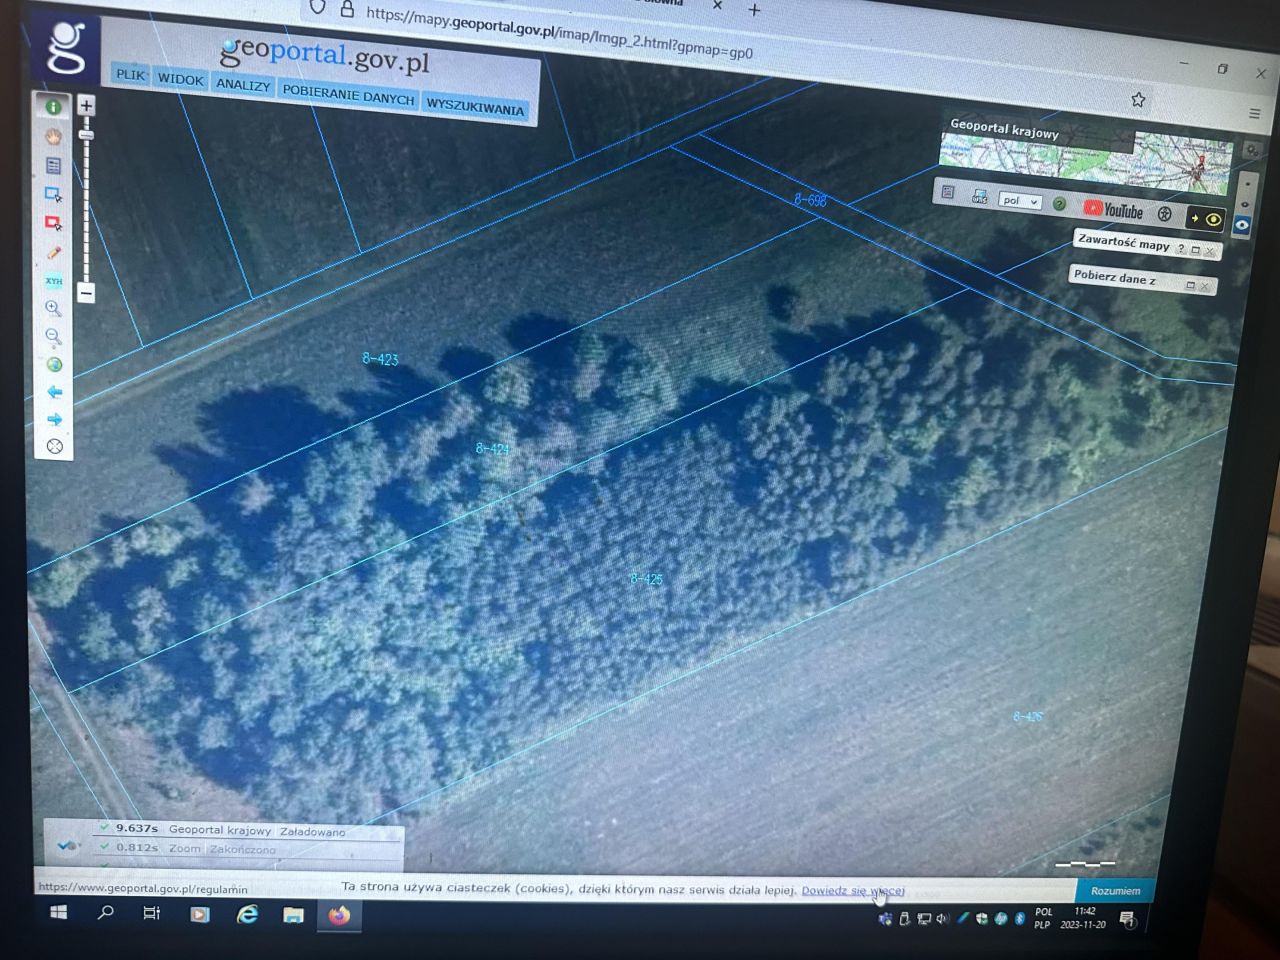Open the Firefox hamburger menu

[x=1255, y=113]
